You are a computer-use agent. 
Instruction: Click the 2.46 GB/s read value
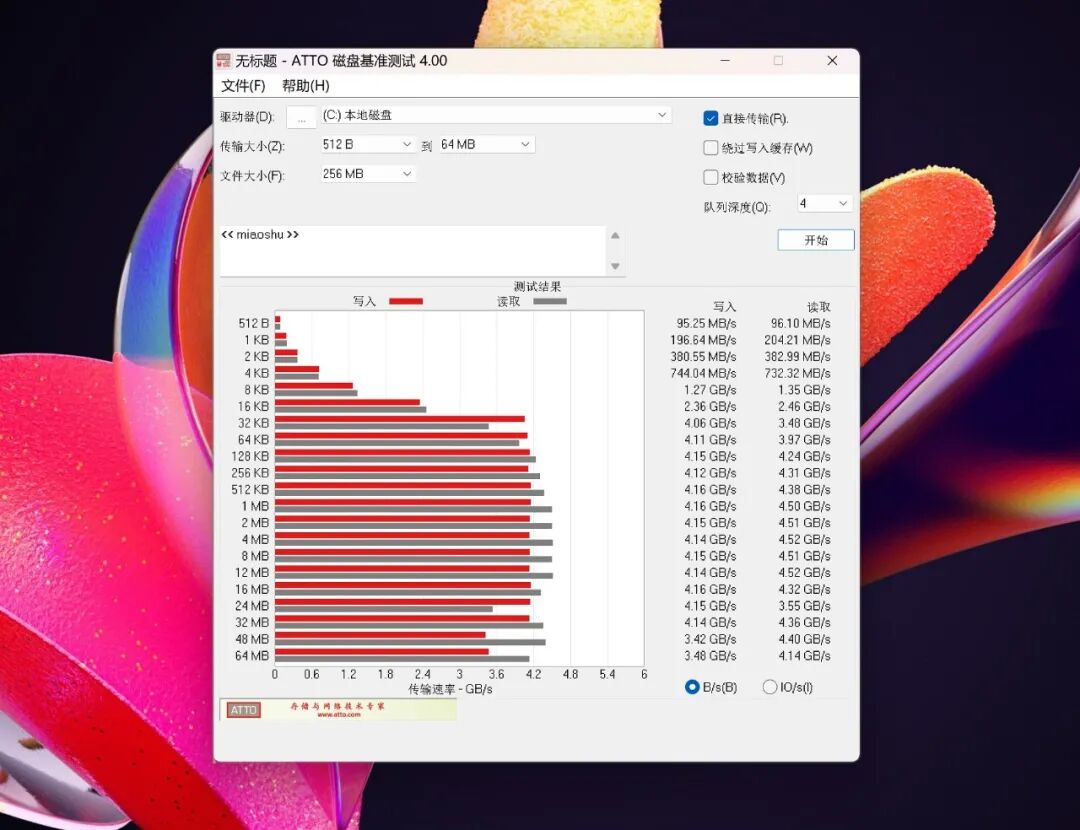click(x=804, y=406)
